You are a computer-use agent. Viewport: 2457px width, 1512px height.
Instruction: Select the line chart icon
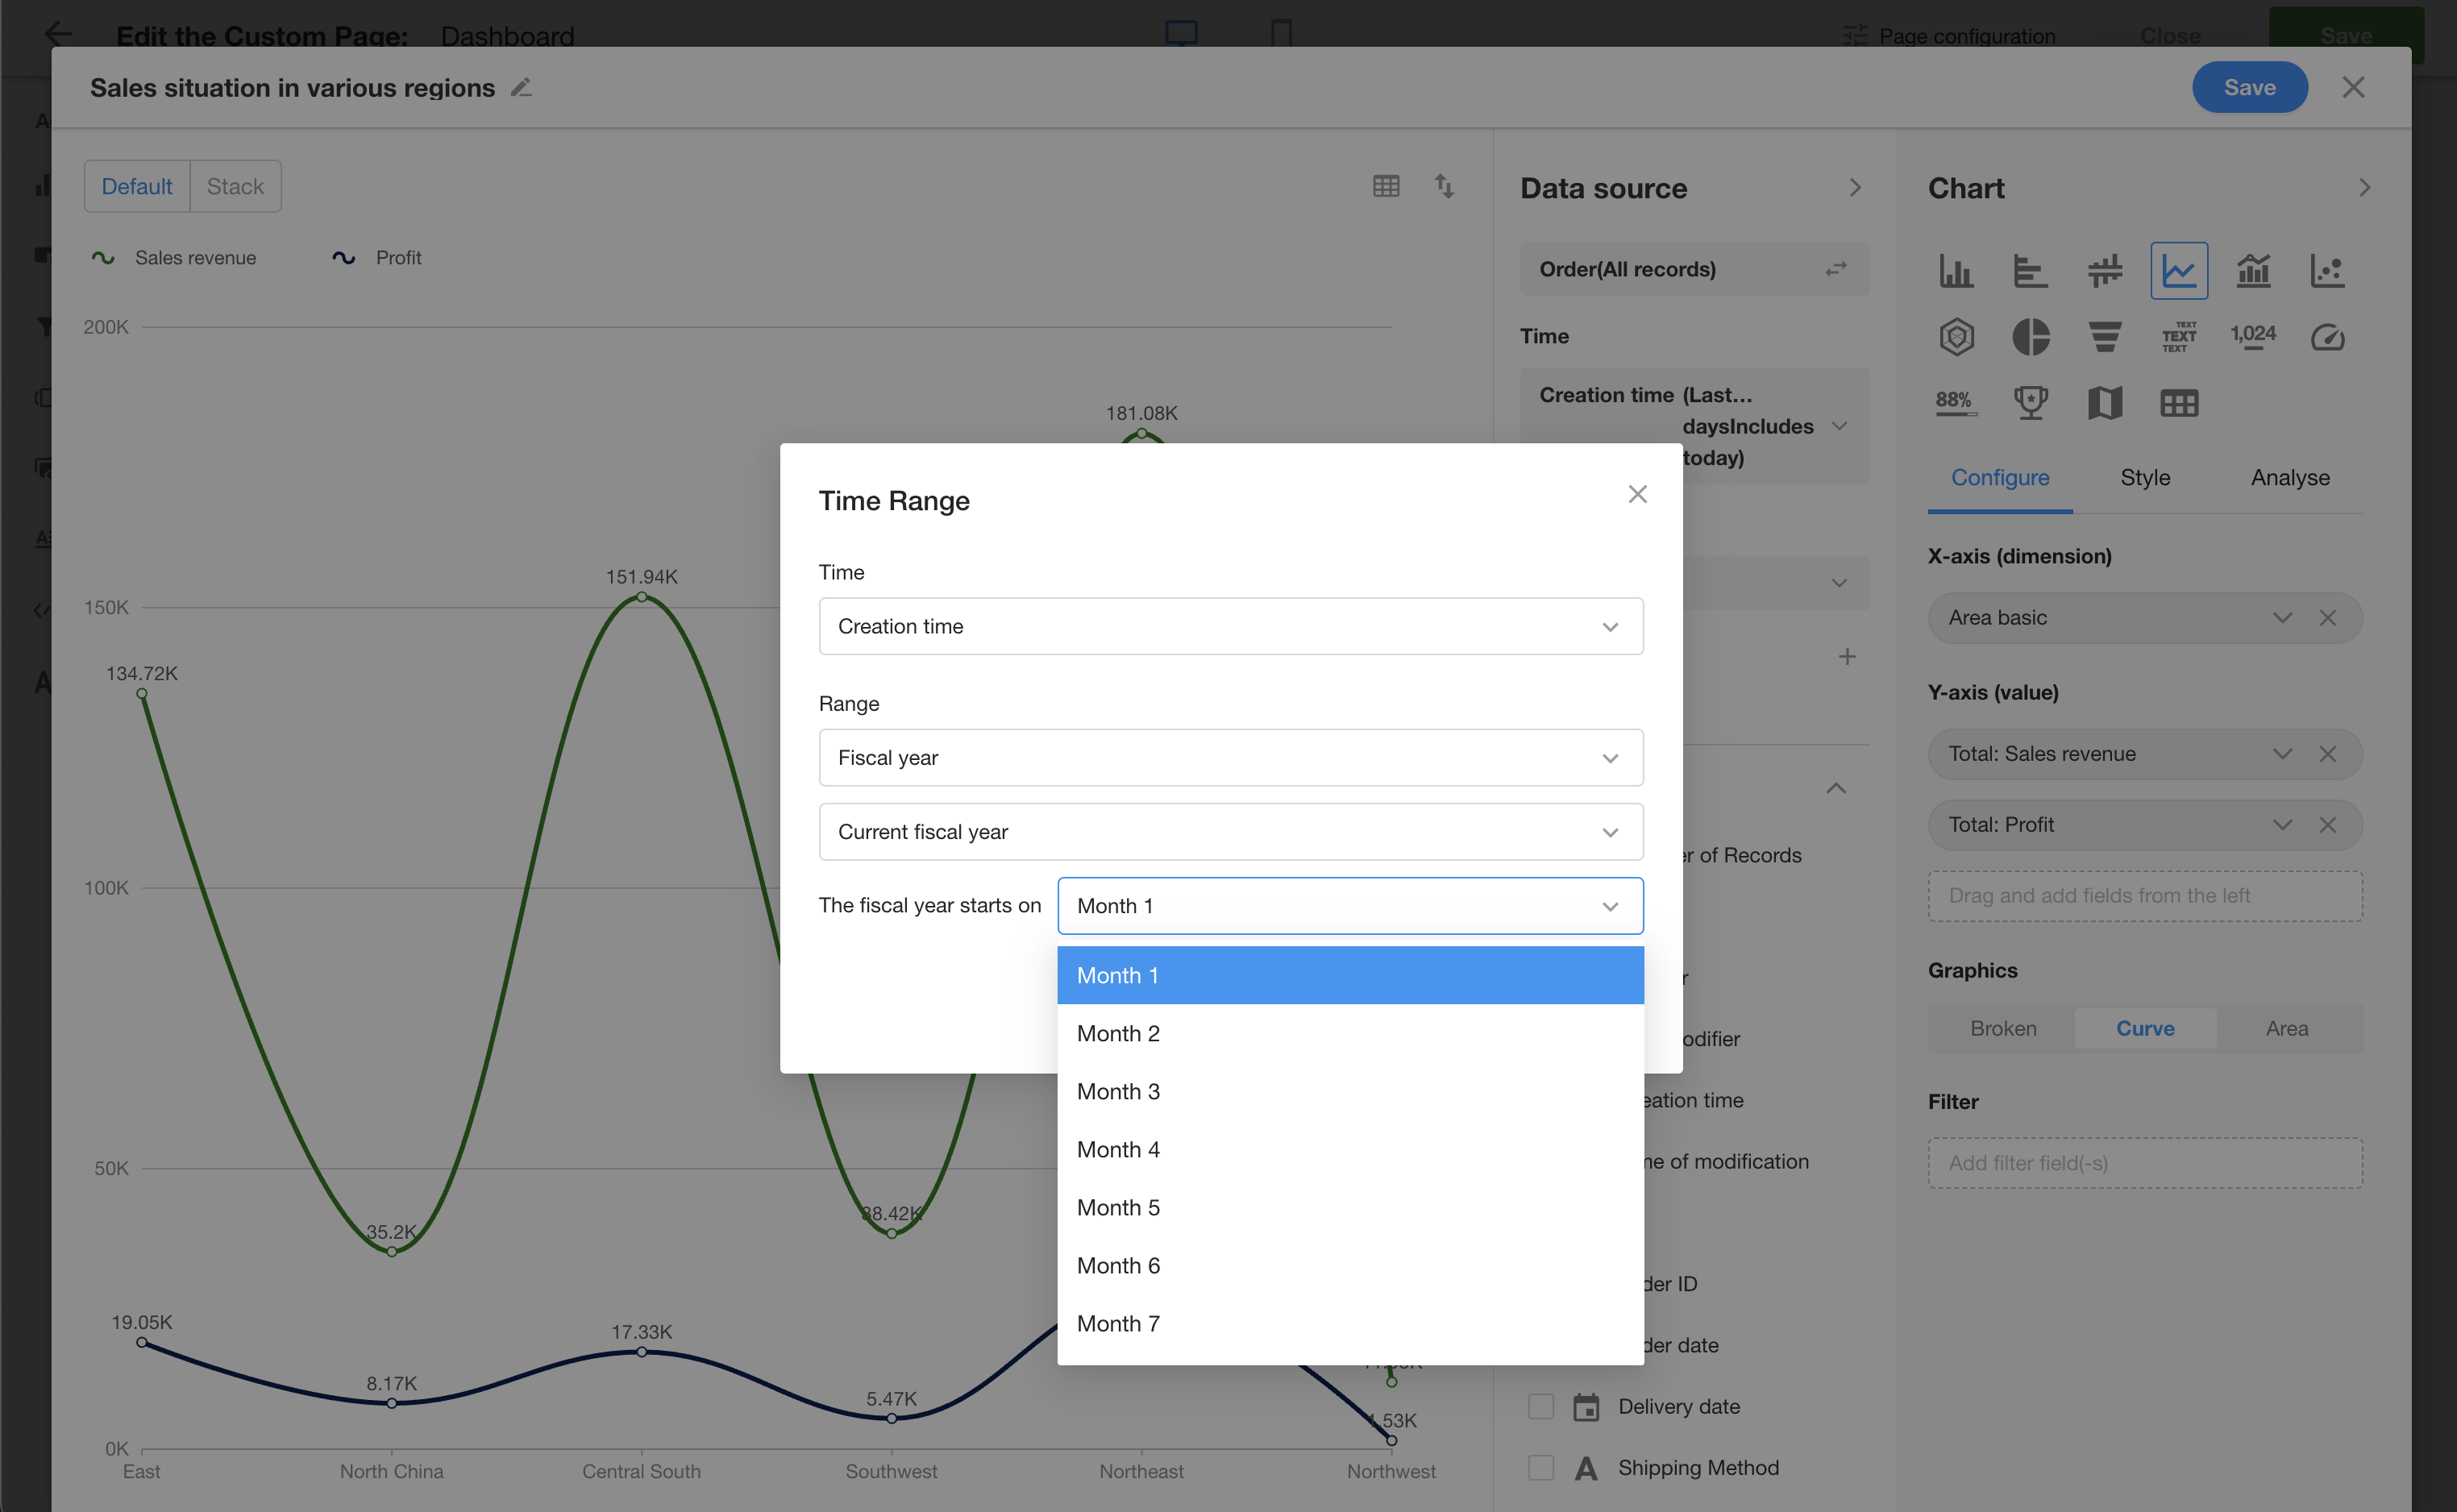point(2179,270)
